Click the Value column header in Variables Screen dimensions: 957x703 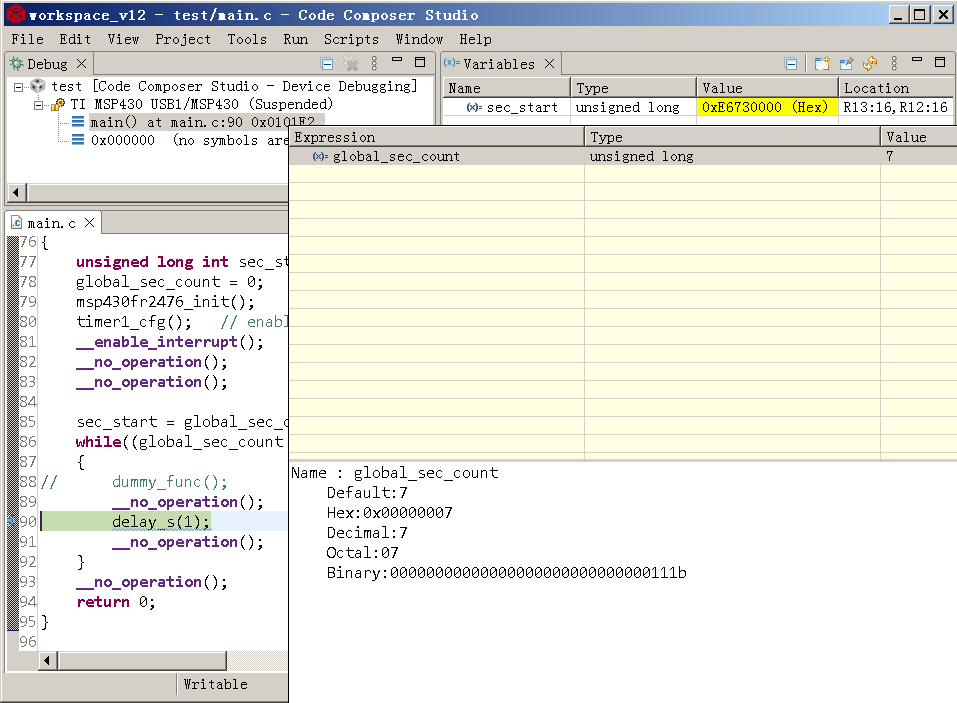coord(766,88)
